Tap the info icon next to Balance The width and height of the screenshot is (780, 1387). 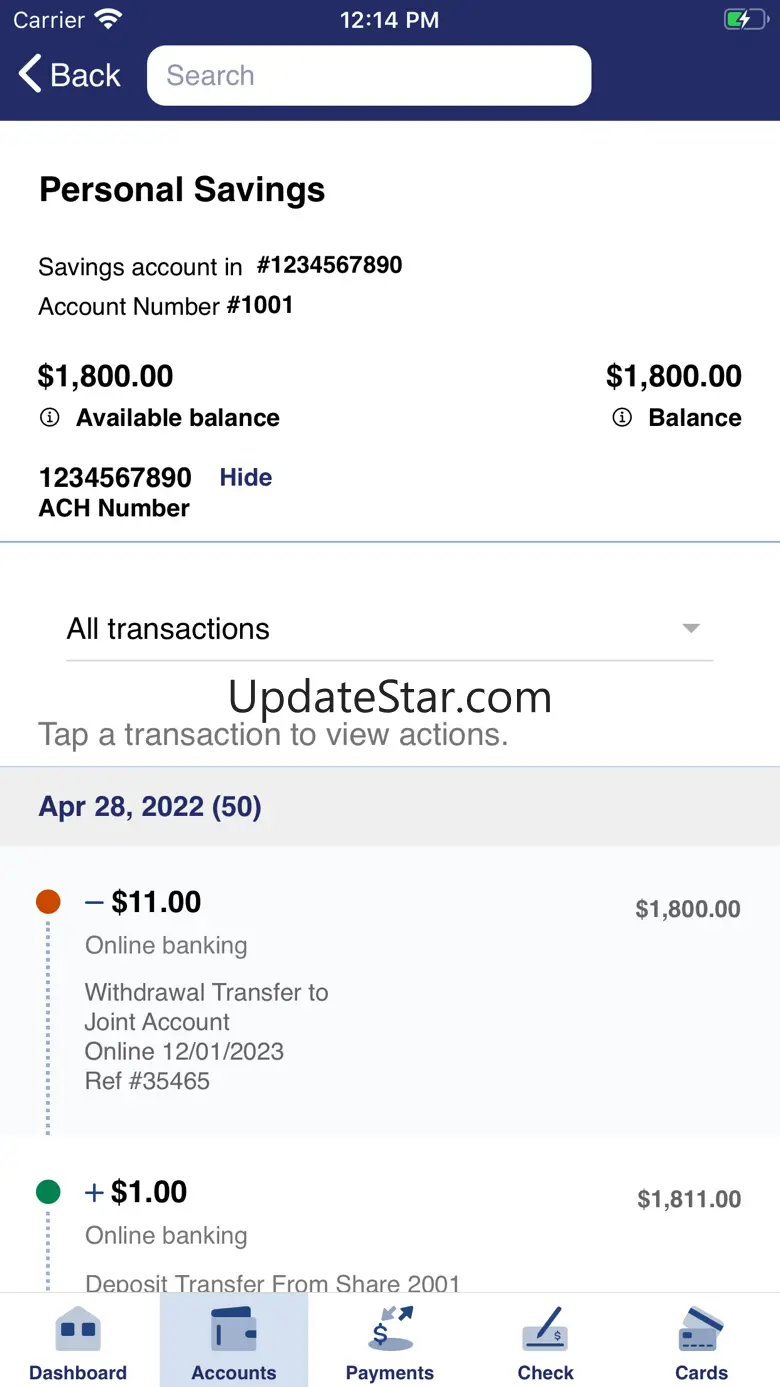coord(622,418)
